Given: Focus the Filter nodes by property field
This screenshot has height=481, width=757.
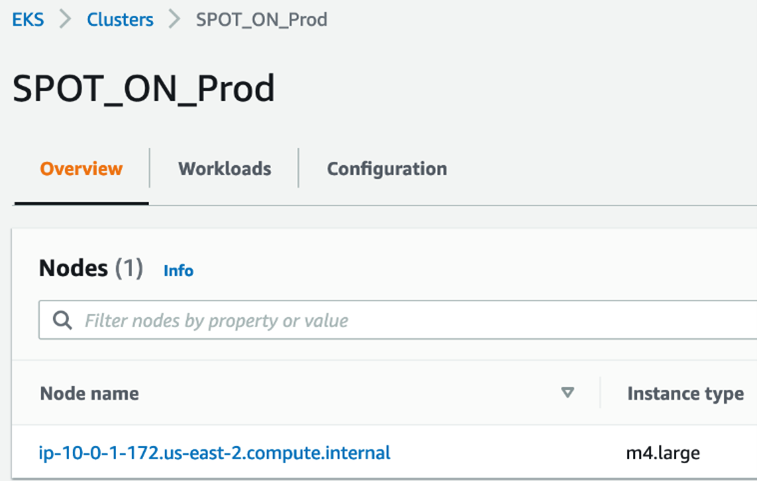Looking at the screenshot, I should point(400,321).
